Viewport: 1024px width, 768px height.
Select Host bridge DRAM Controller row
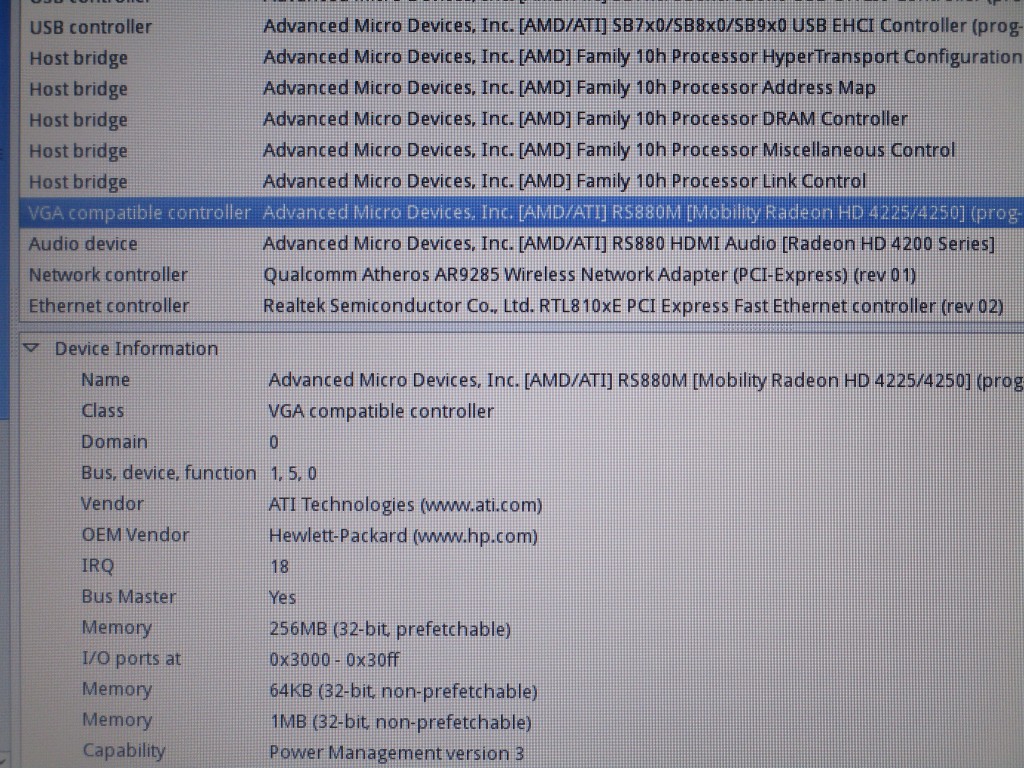pyautogui.click(x=521, y=120)
